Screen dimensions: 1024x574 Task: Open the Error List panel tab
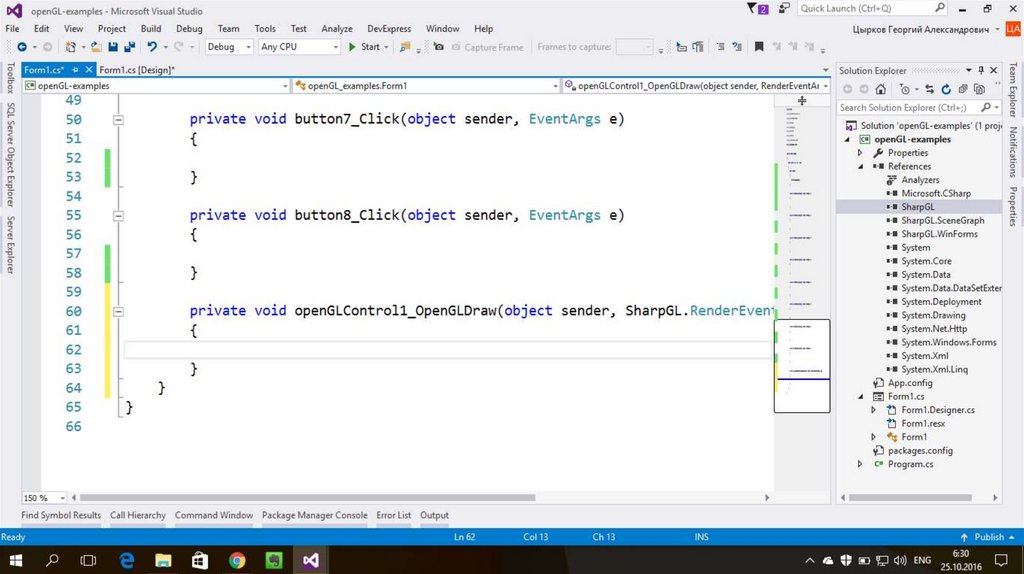pyautogui.click(x=393, y=515)
